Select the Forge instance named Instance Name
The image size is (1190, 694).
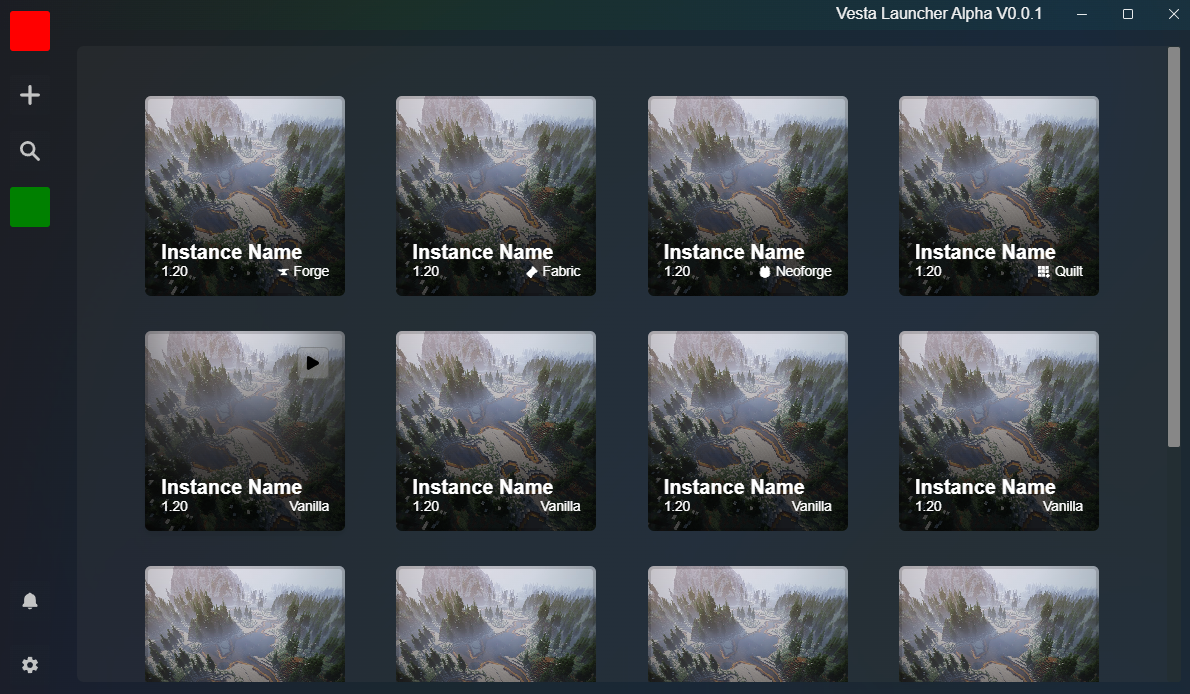[245, 196]
